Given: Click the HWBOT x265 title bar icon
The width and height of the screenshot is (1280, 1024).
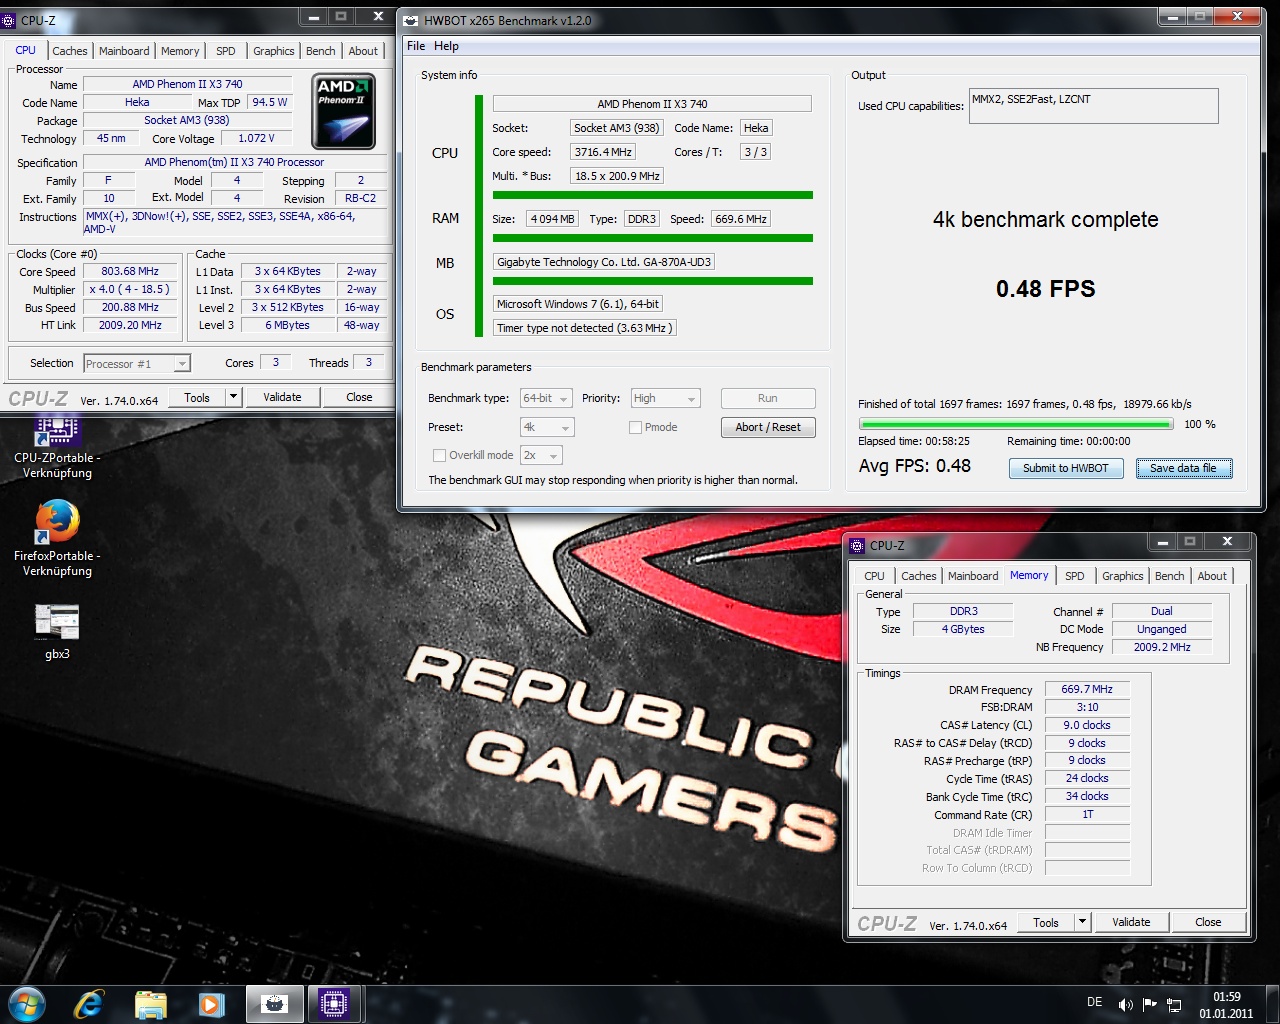Looking at the screenshot, I should pyautogui.click(x=411, y=20).
